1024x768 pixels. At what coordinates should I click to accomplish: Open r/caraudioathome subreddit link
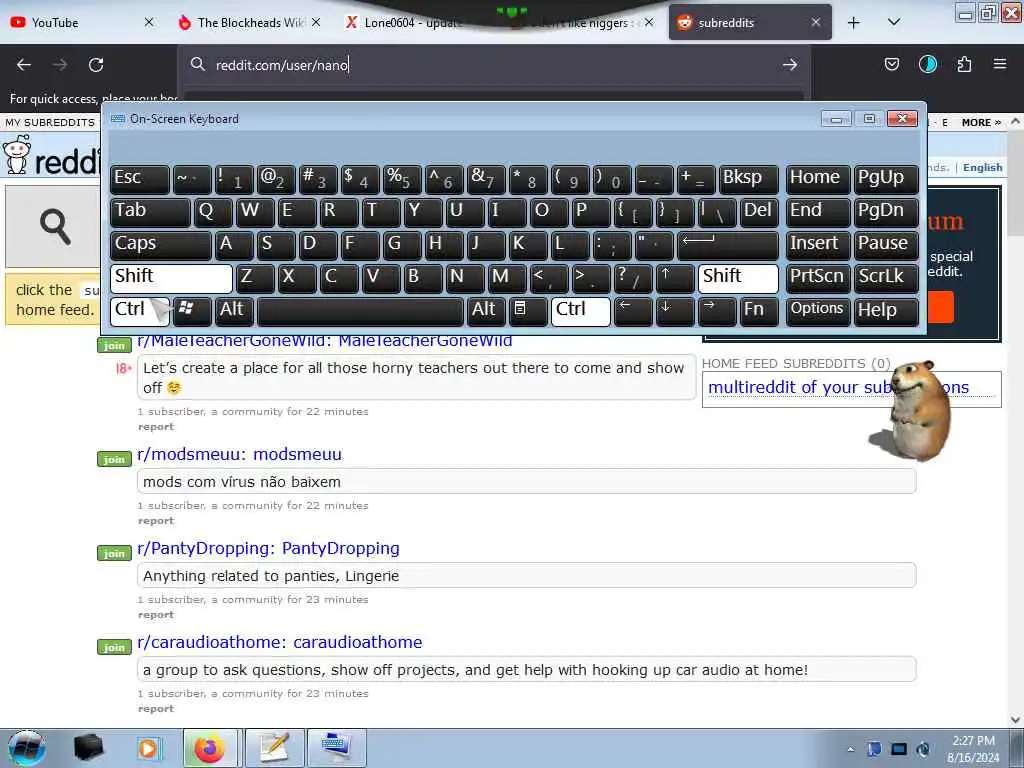280,642
